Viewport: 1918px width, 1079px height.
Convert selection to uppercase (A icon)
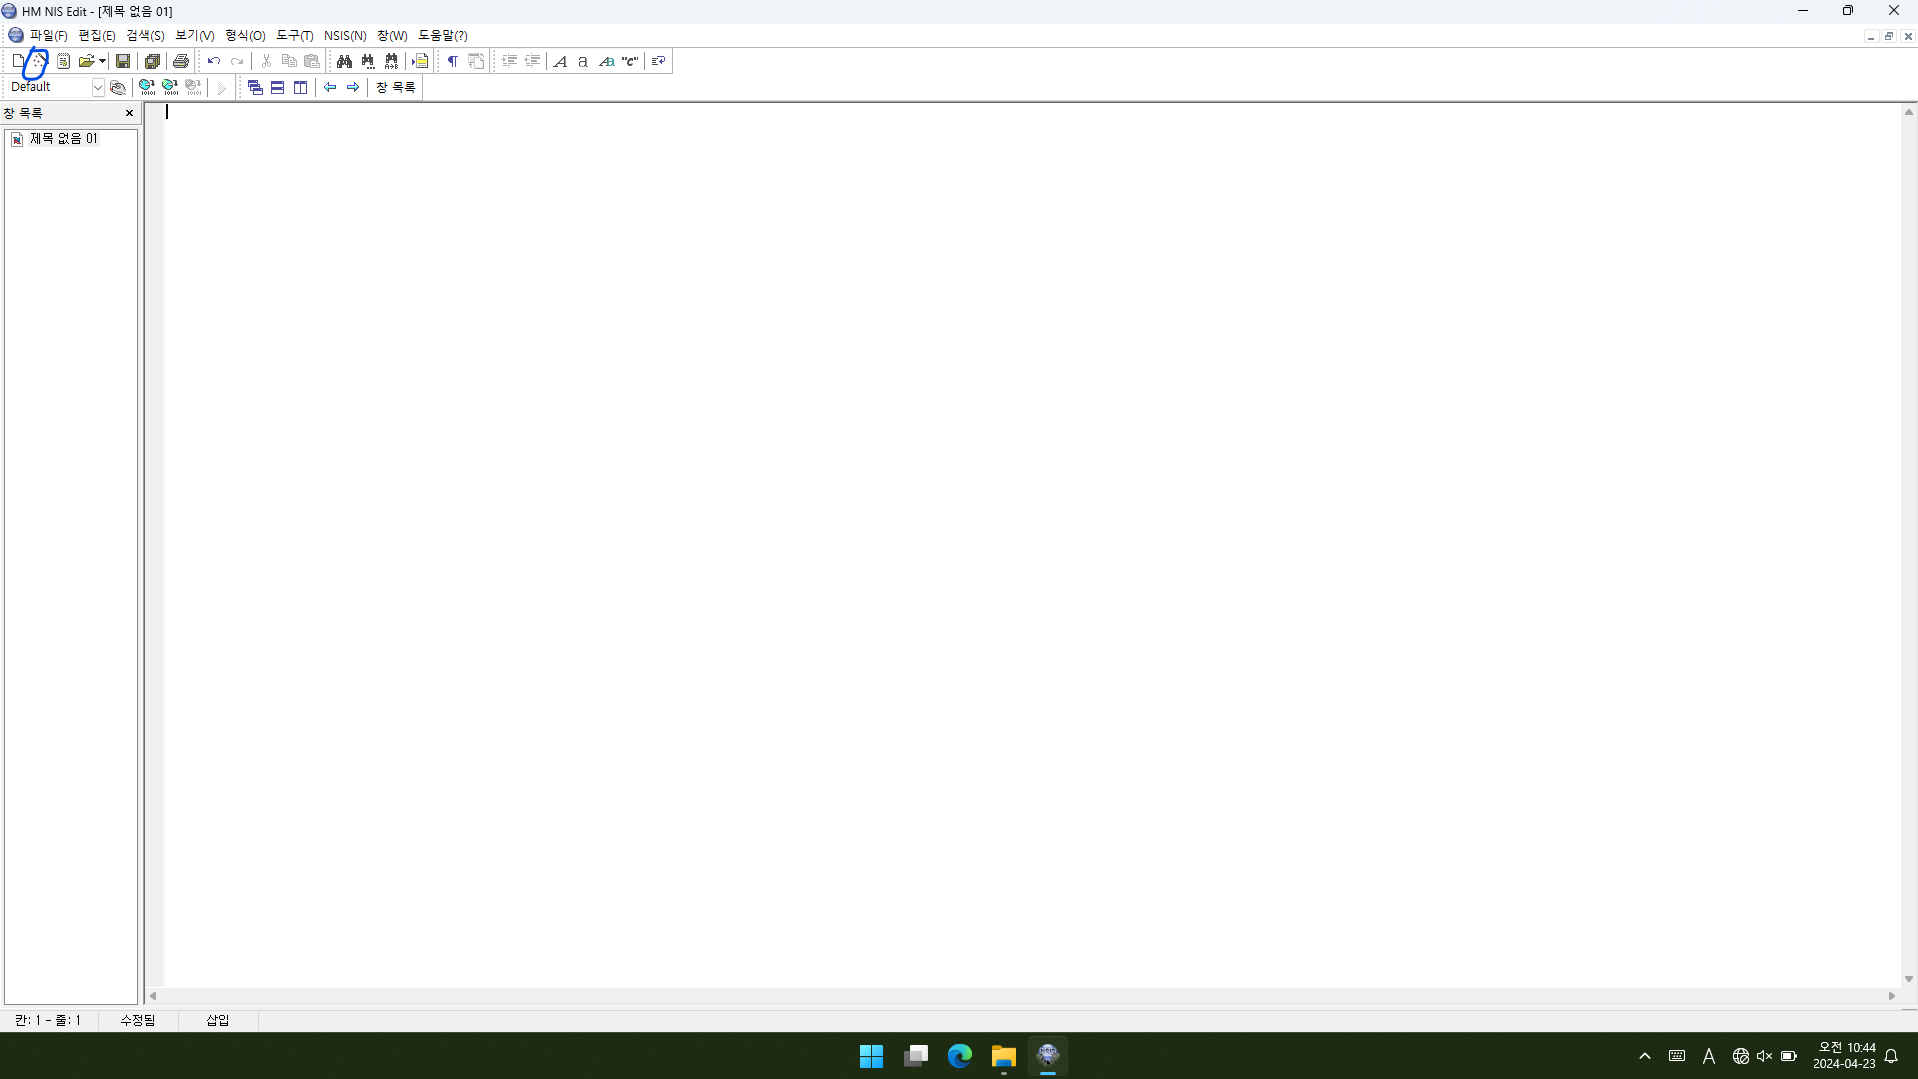(x=560, y=61)
